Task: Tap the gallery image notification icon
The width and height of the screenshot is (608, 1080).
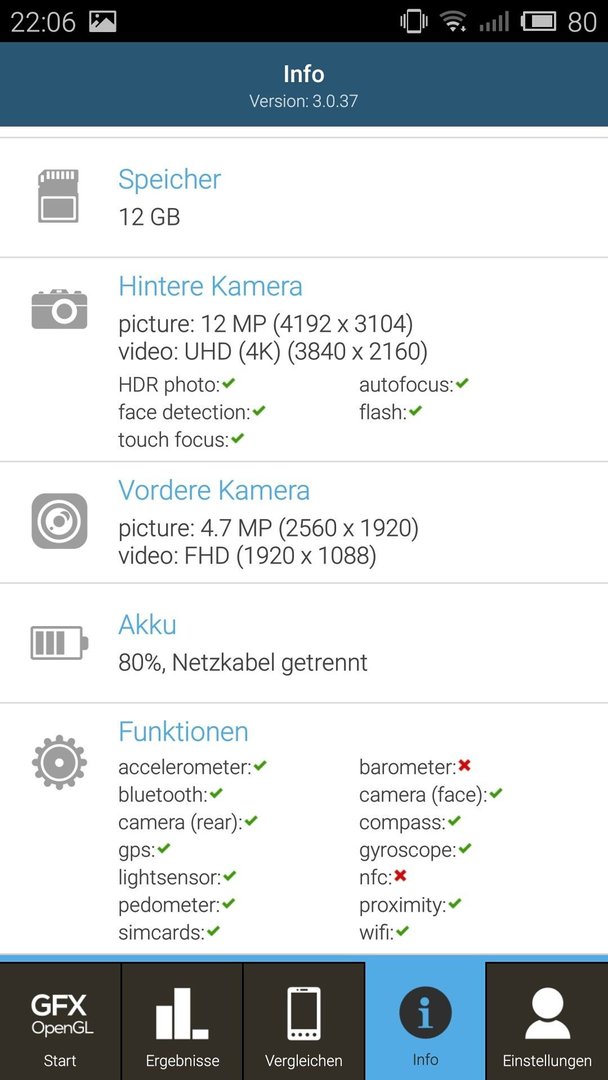Action: point(103,22)
